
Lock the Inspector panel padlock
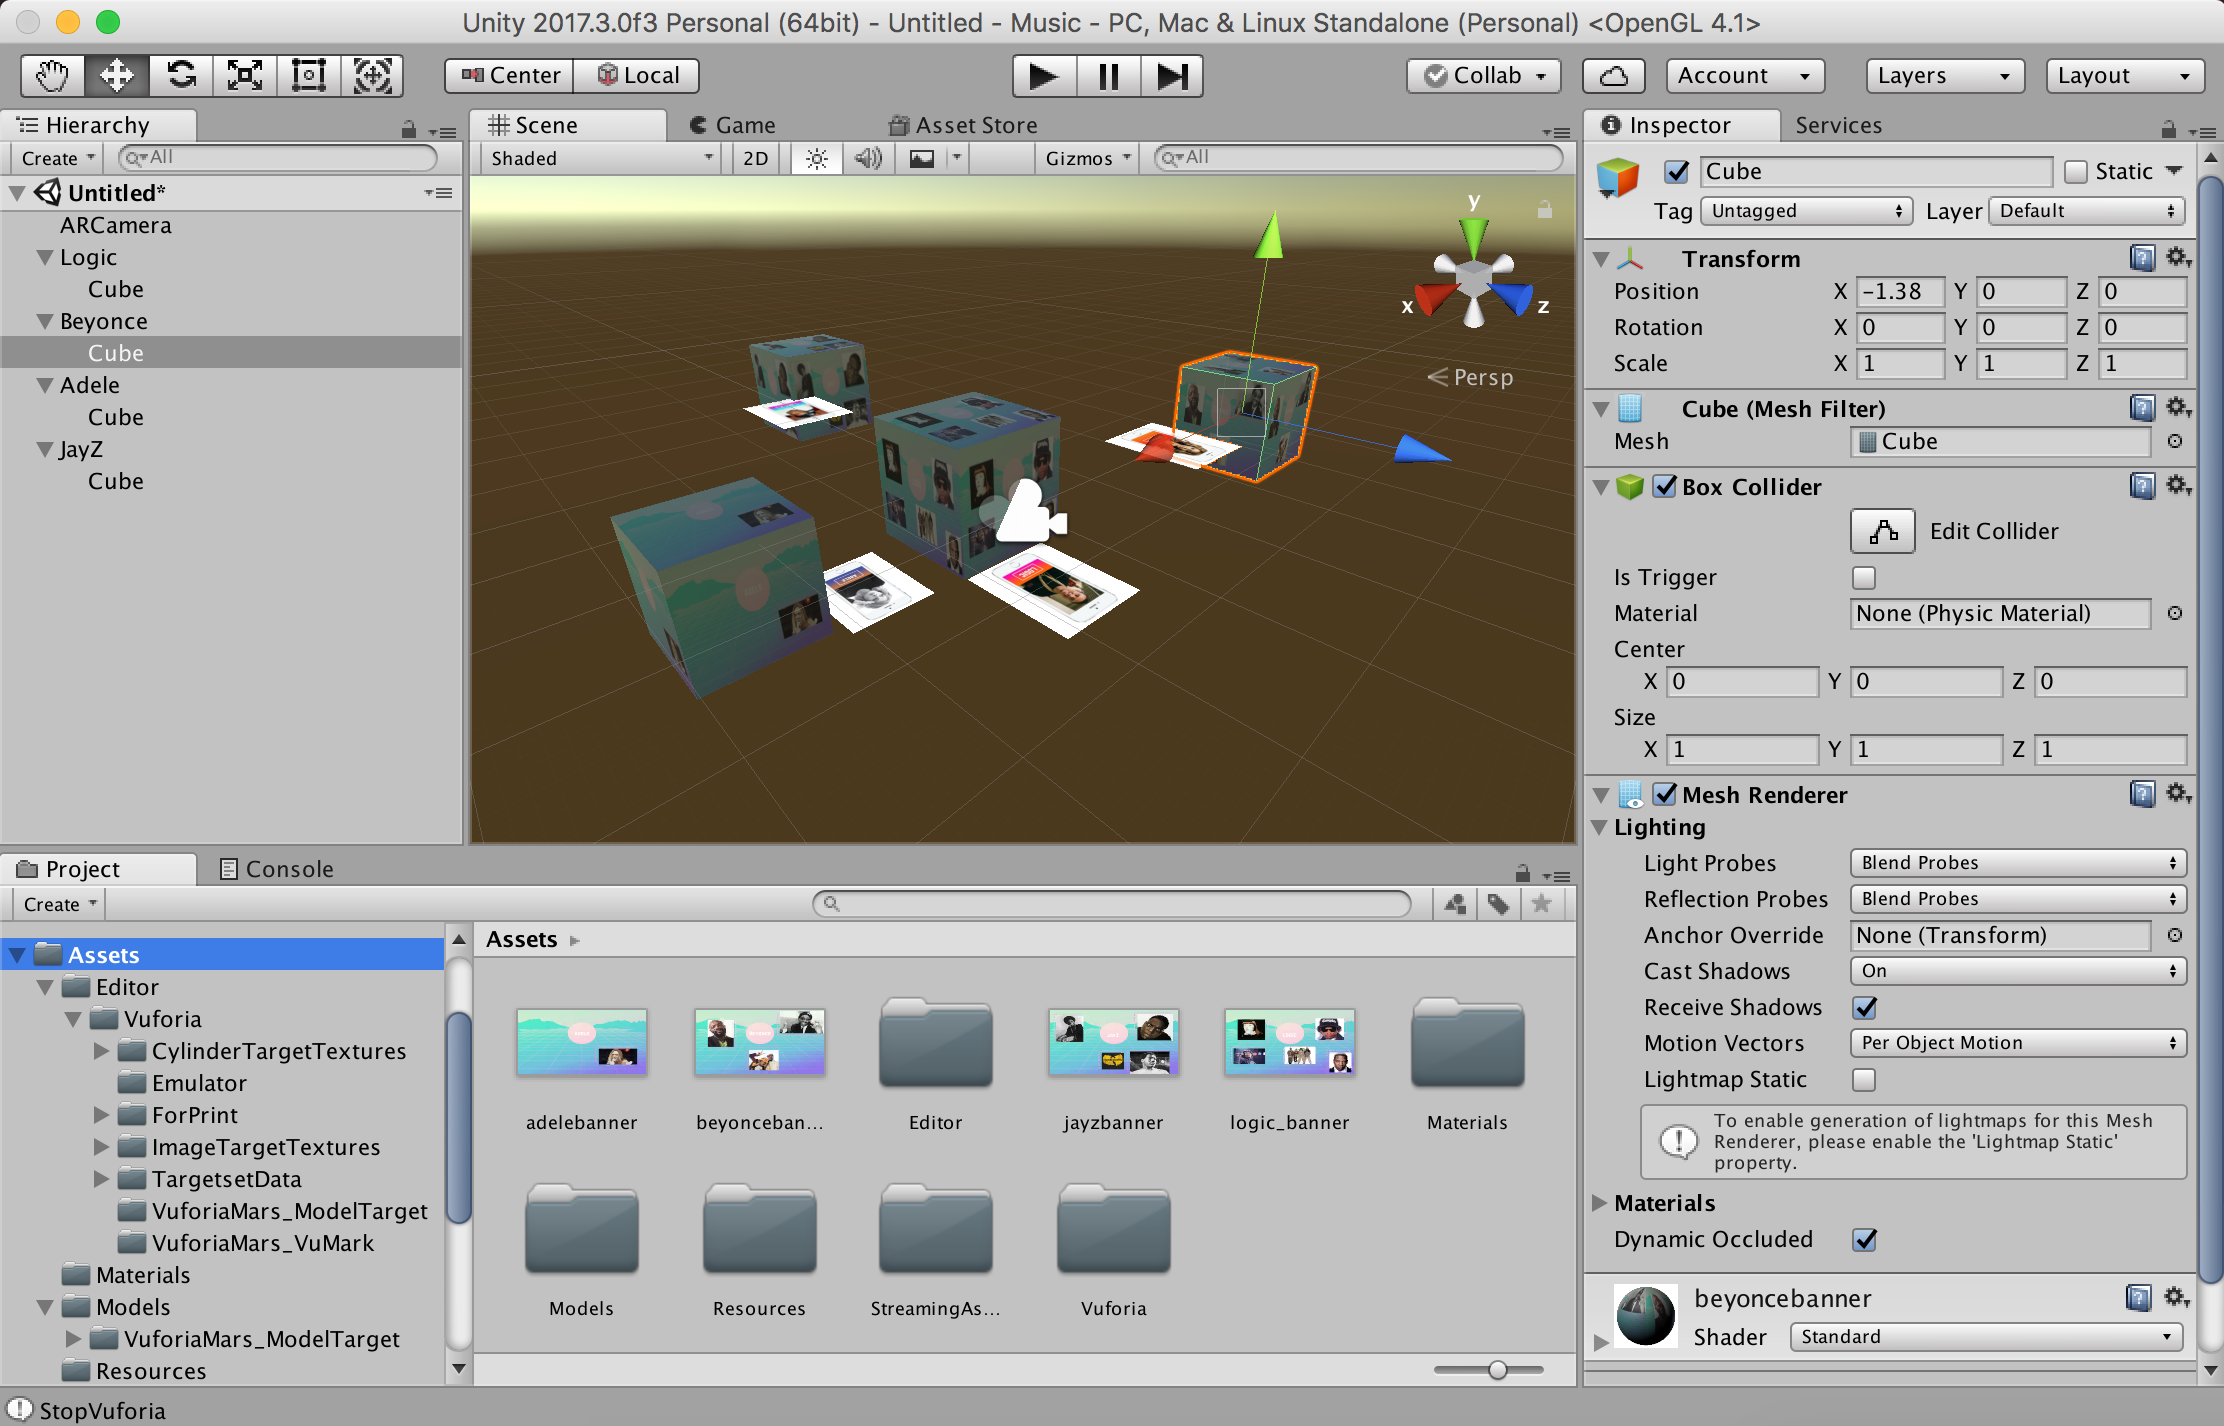click(x=2168, y=129)
